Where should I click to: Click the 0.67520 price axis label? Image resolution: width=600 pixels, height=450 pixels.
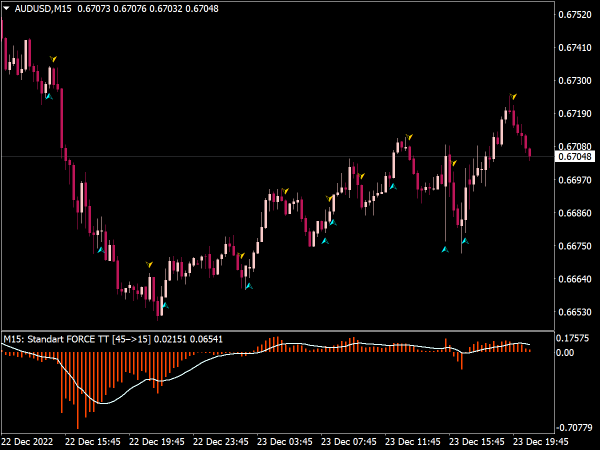point(574,15)
